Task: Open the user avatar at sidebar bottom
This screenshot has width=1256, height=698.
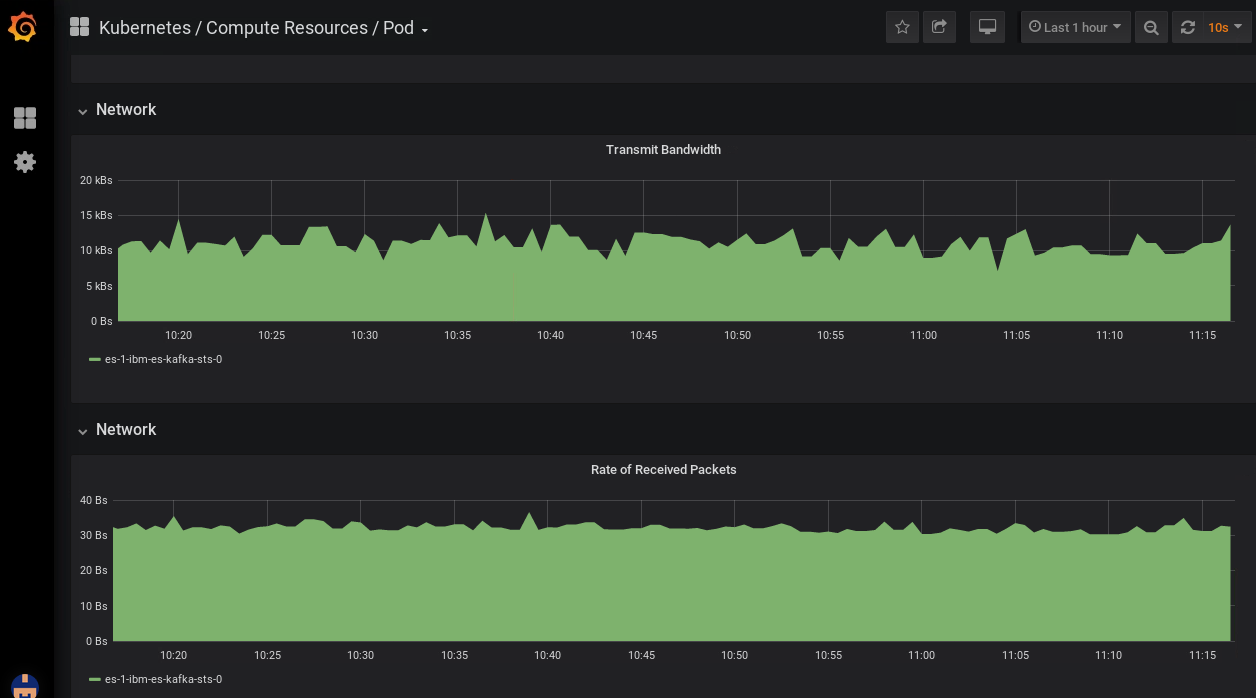Action: (x=25, y=686)
